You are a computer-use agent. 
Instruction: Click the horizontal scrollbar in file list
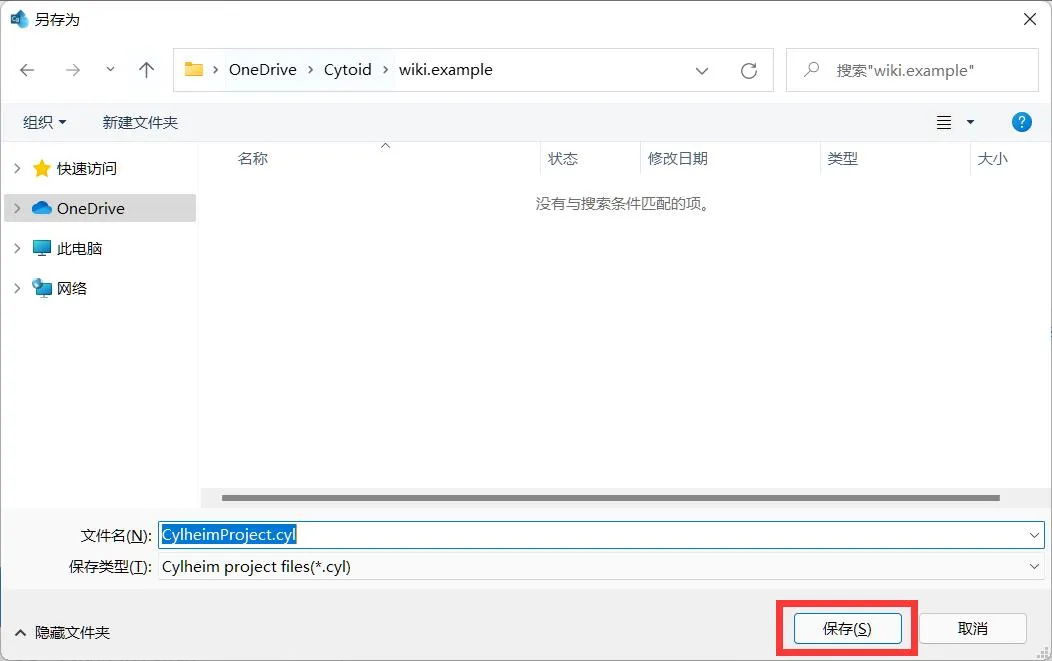click(610, 497)
